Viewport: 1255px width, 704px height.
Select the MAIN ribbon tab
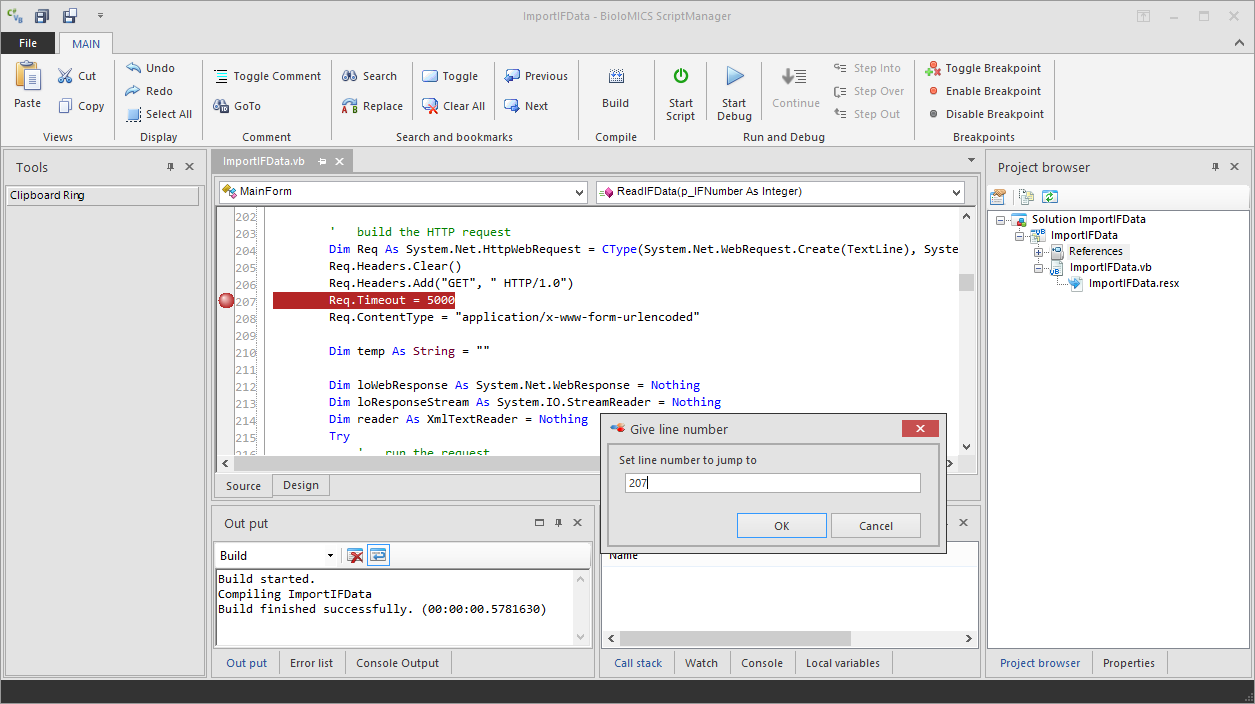point(86,44)
